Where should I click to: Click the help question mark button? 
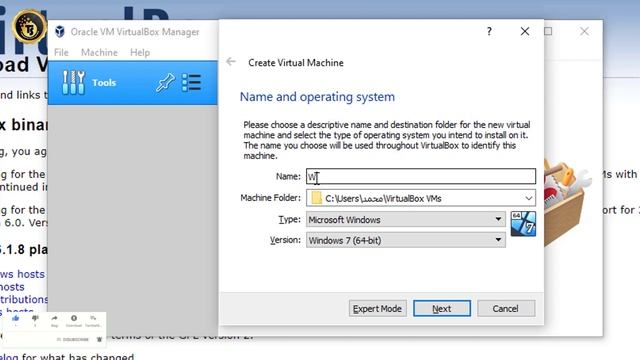click(x=489, y=31)
